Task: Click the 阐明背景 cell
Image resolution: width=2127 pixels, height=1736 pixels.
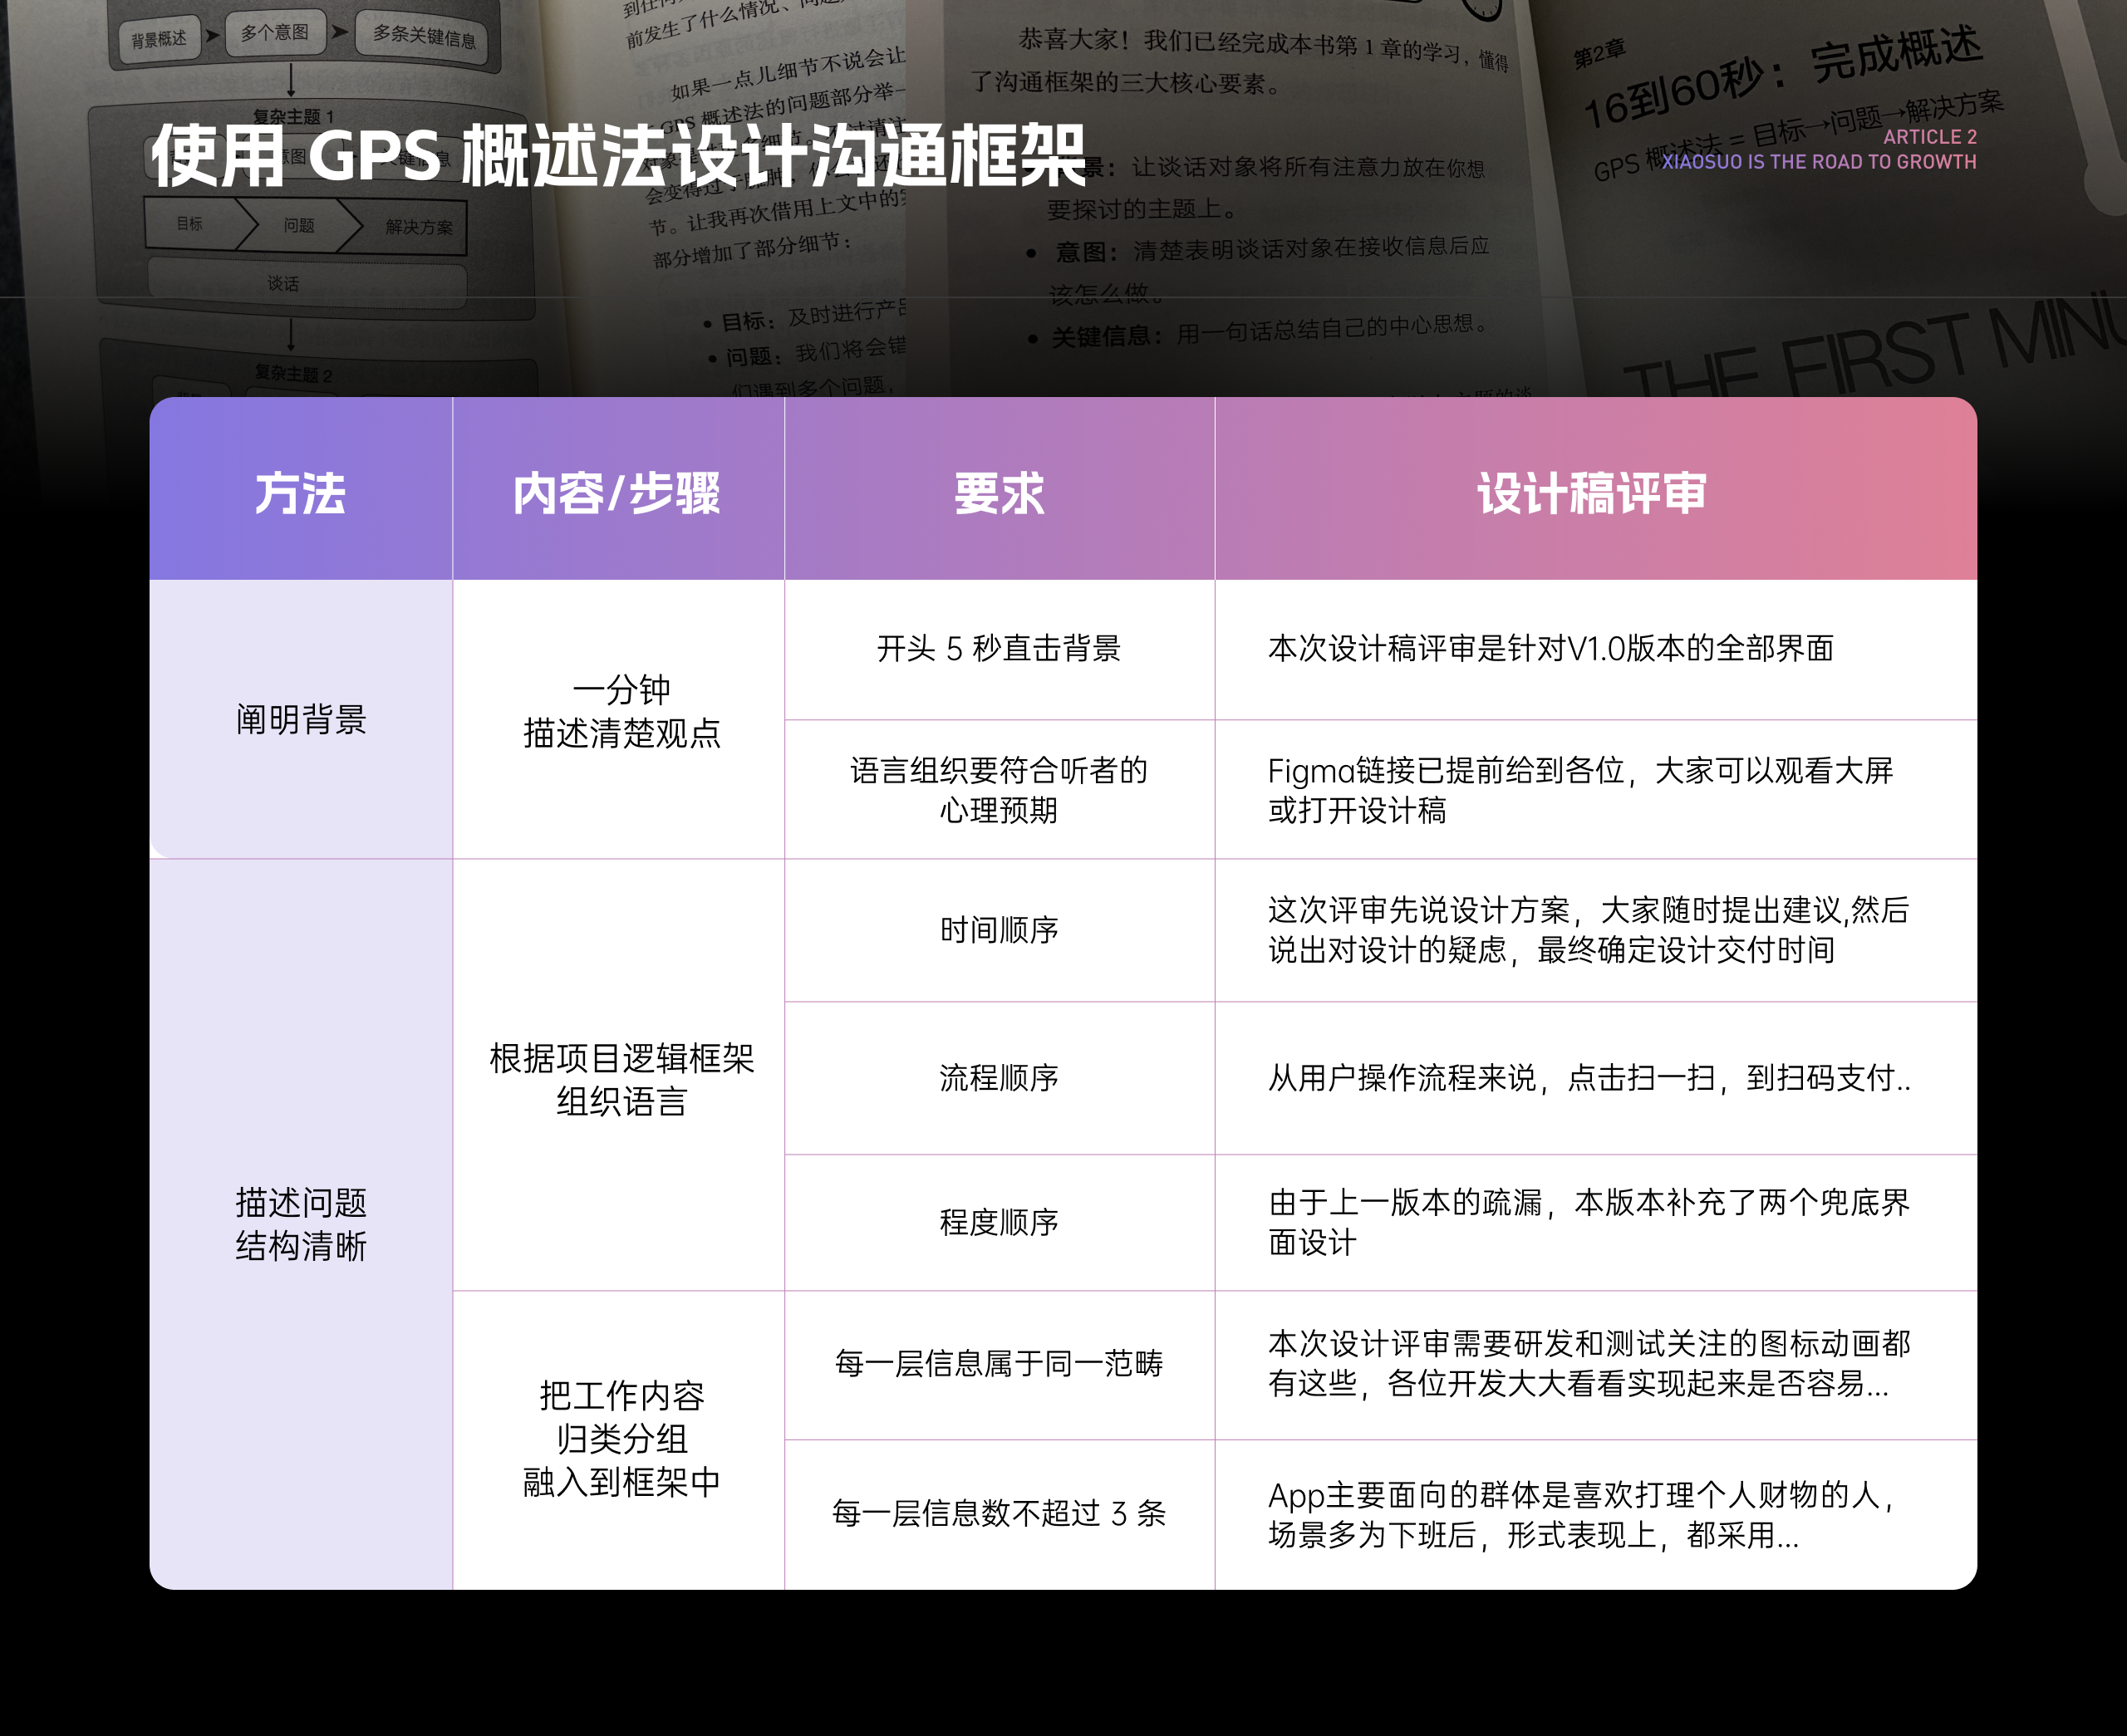Action: tap(300, 719)
